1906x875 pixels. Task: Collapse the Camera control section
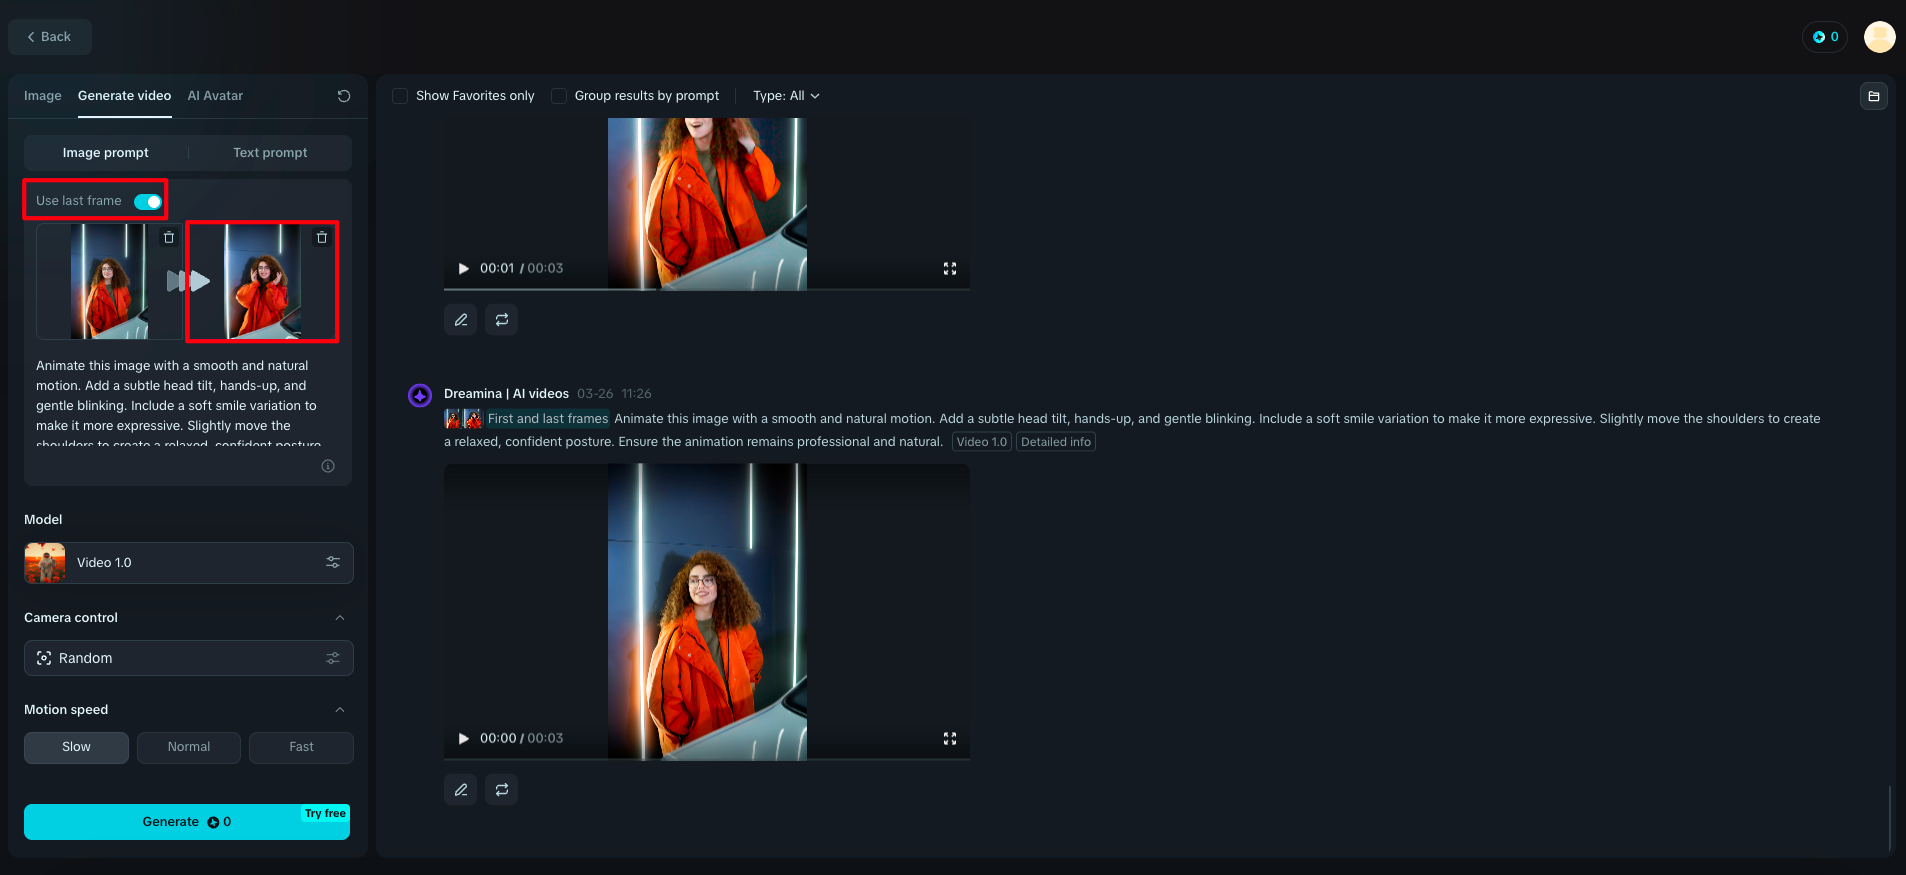340,618
